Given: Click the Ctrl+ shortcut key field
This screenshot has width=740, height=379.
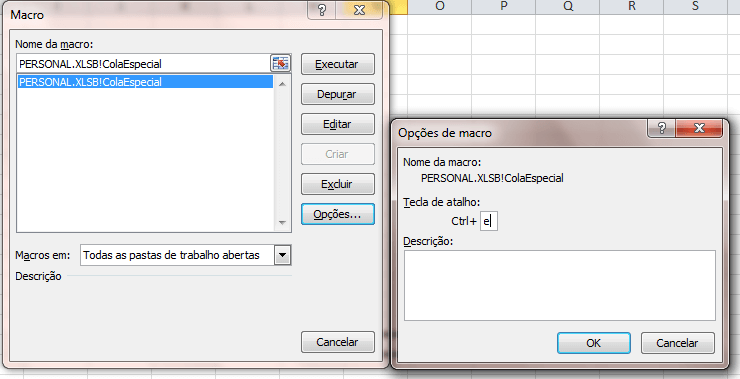Looking at the screenshot, I should 488,221.
